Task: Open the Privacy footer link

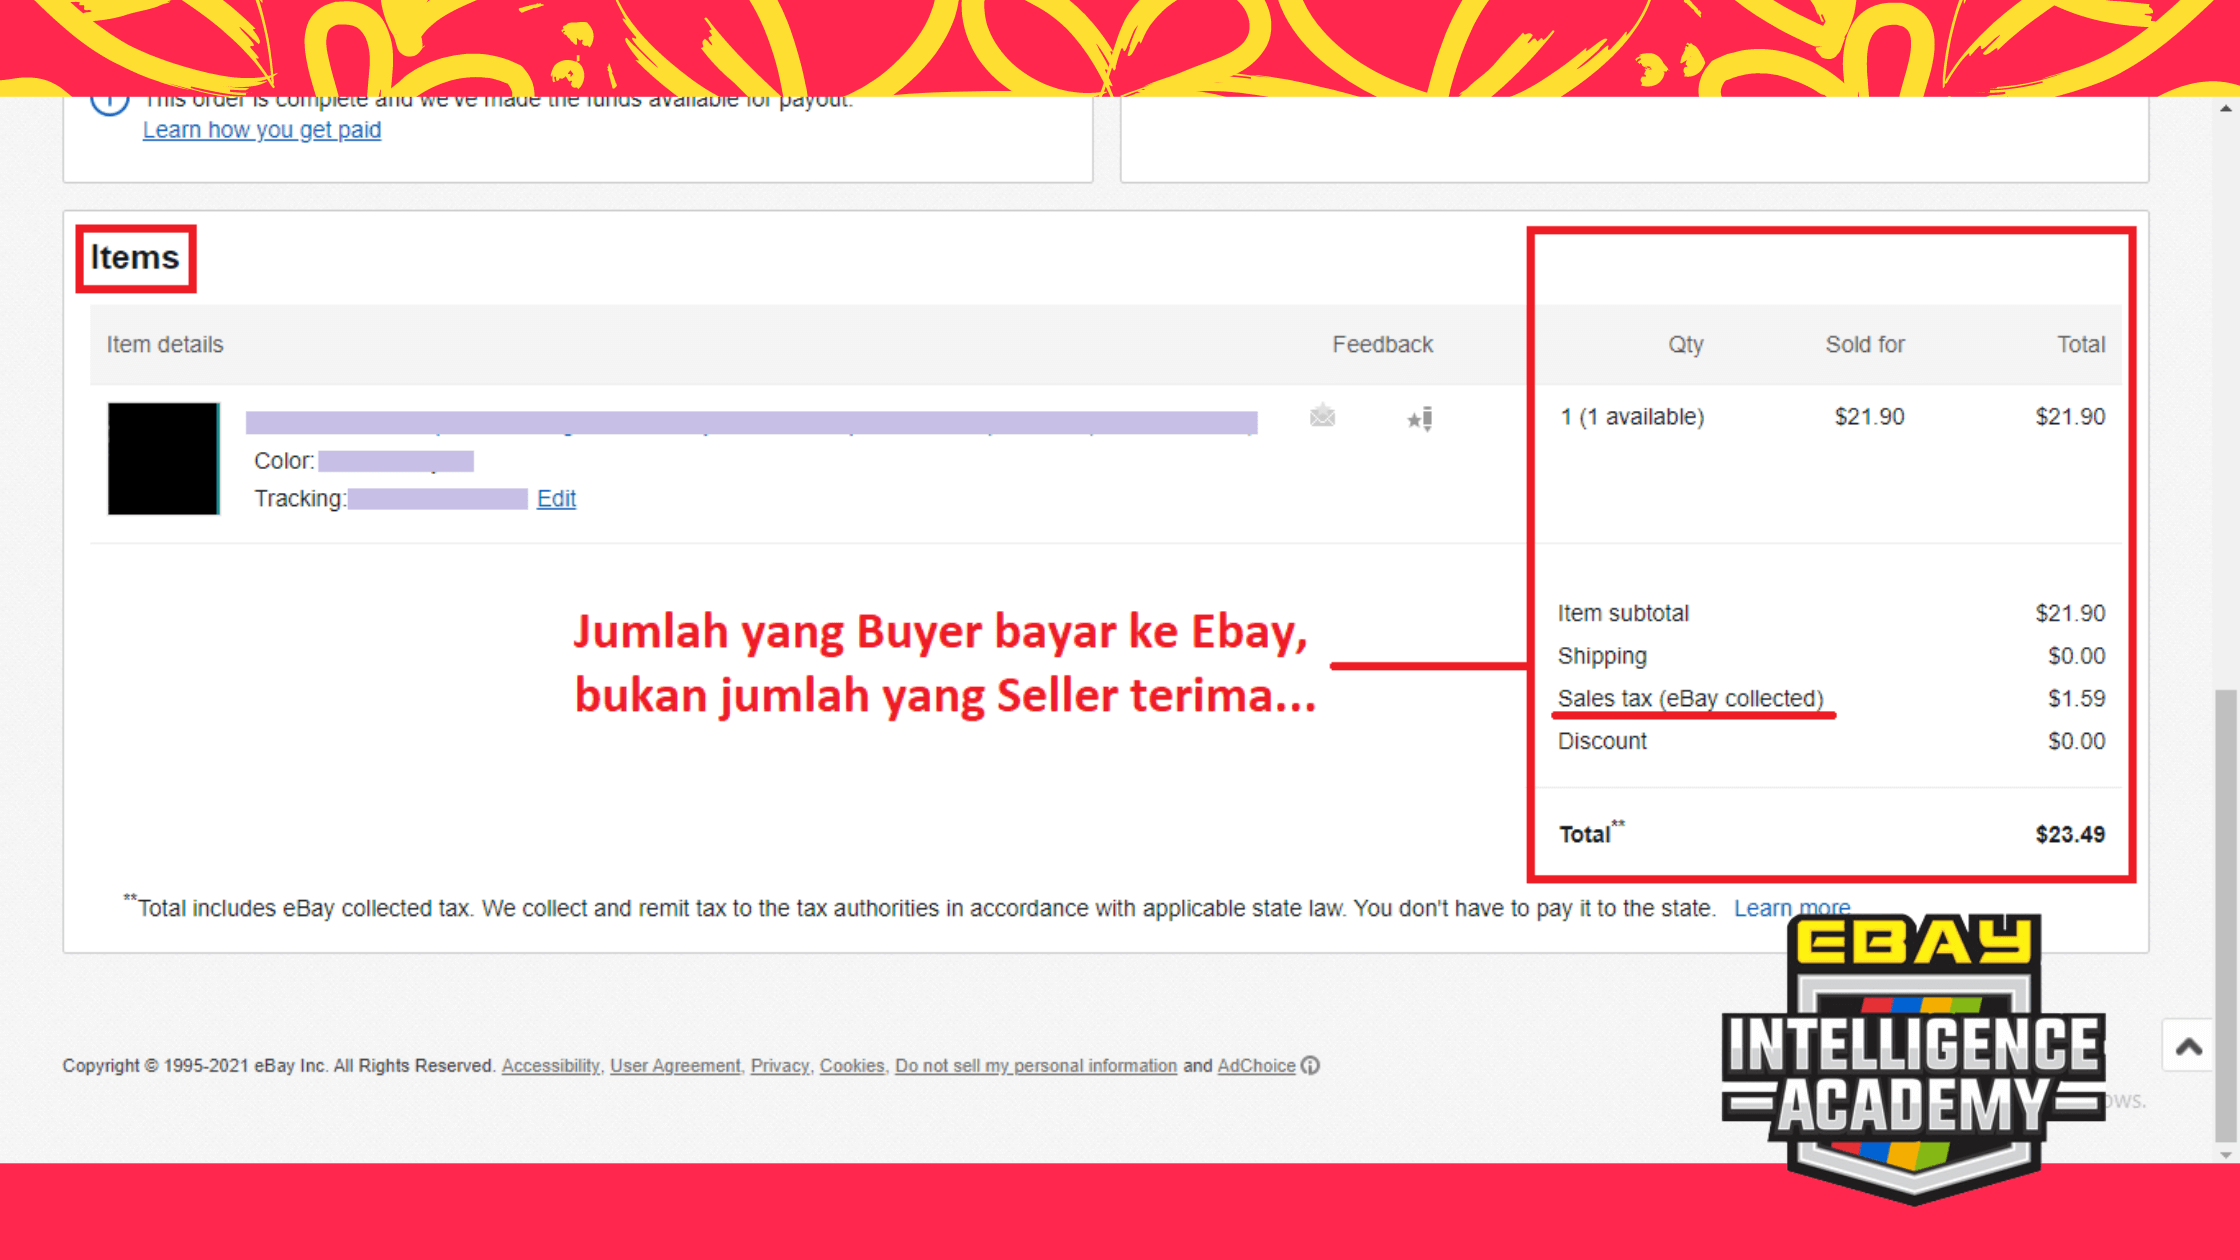Action: click(x=779, y=1066)
